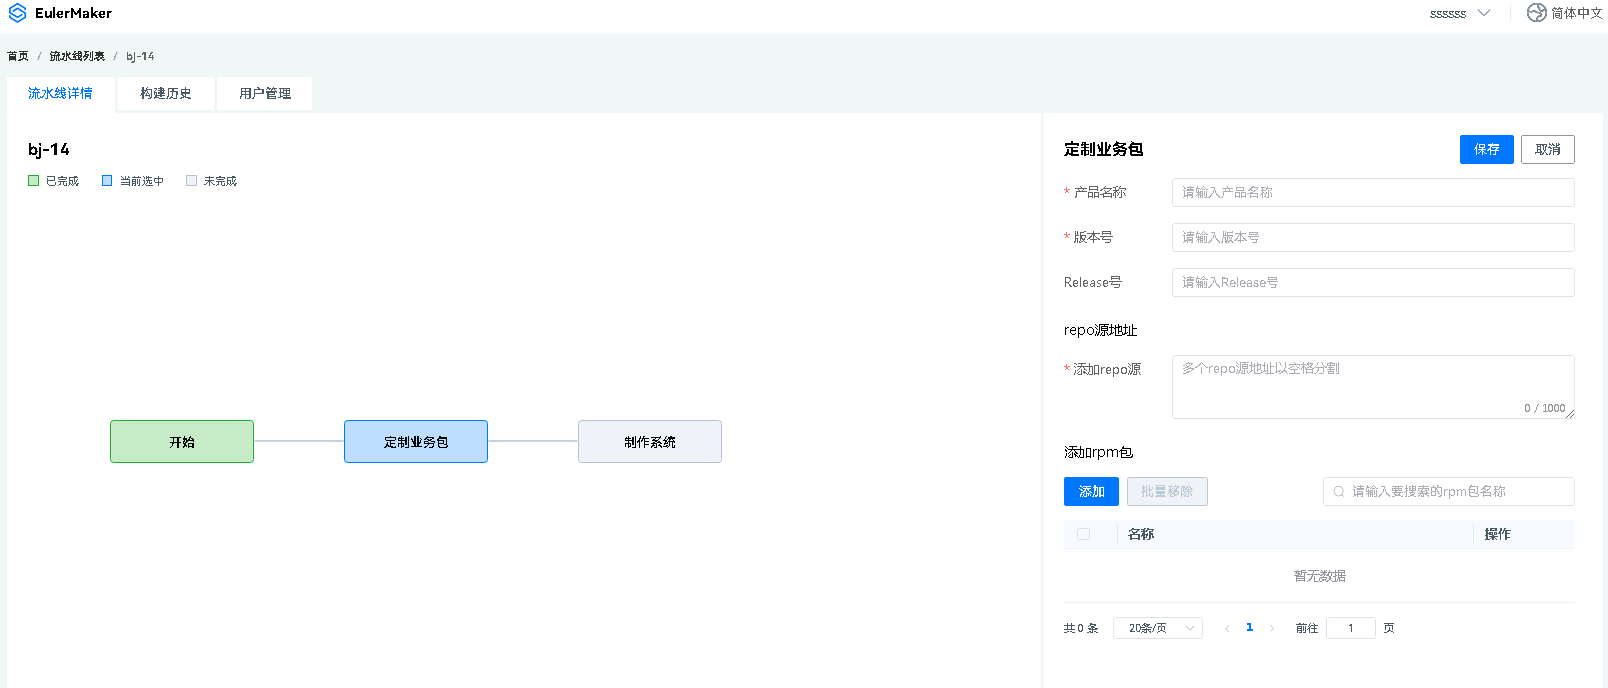The image size is (1608, 688).
Task: Click the 取消 button
Action: [1547, 149]
